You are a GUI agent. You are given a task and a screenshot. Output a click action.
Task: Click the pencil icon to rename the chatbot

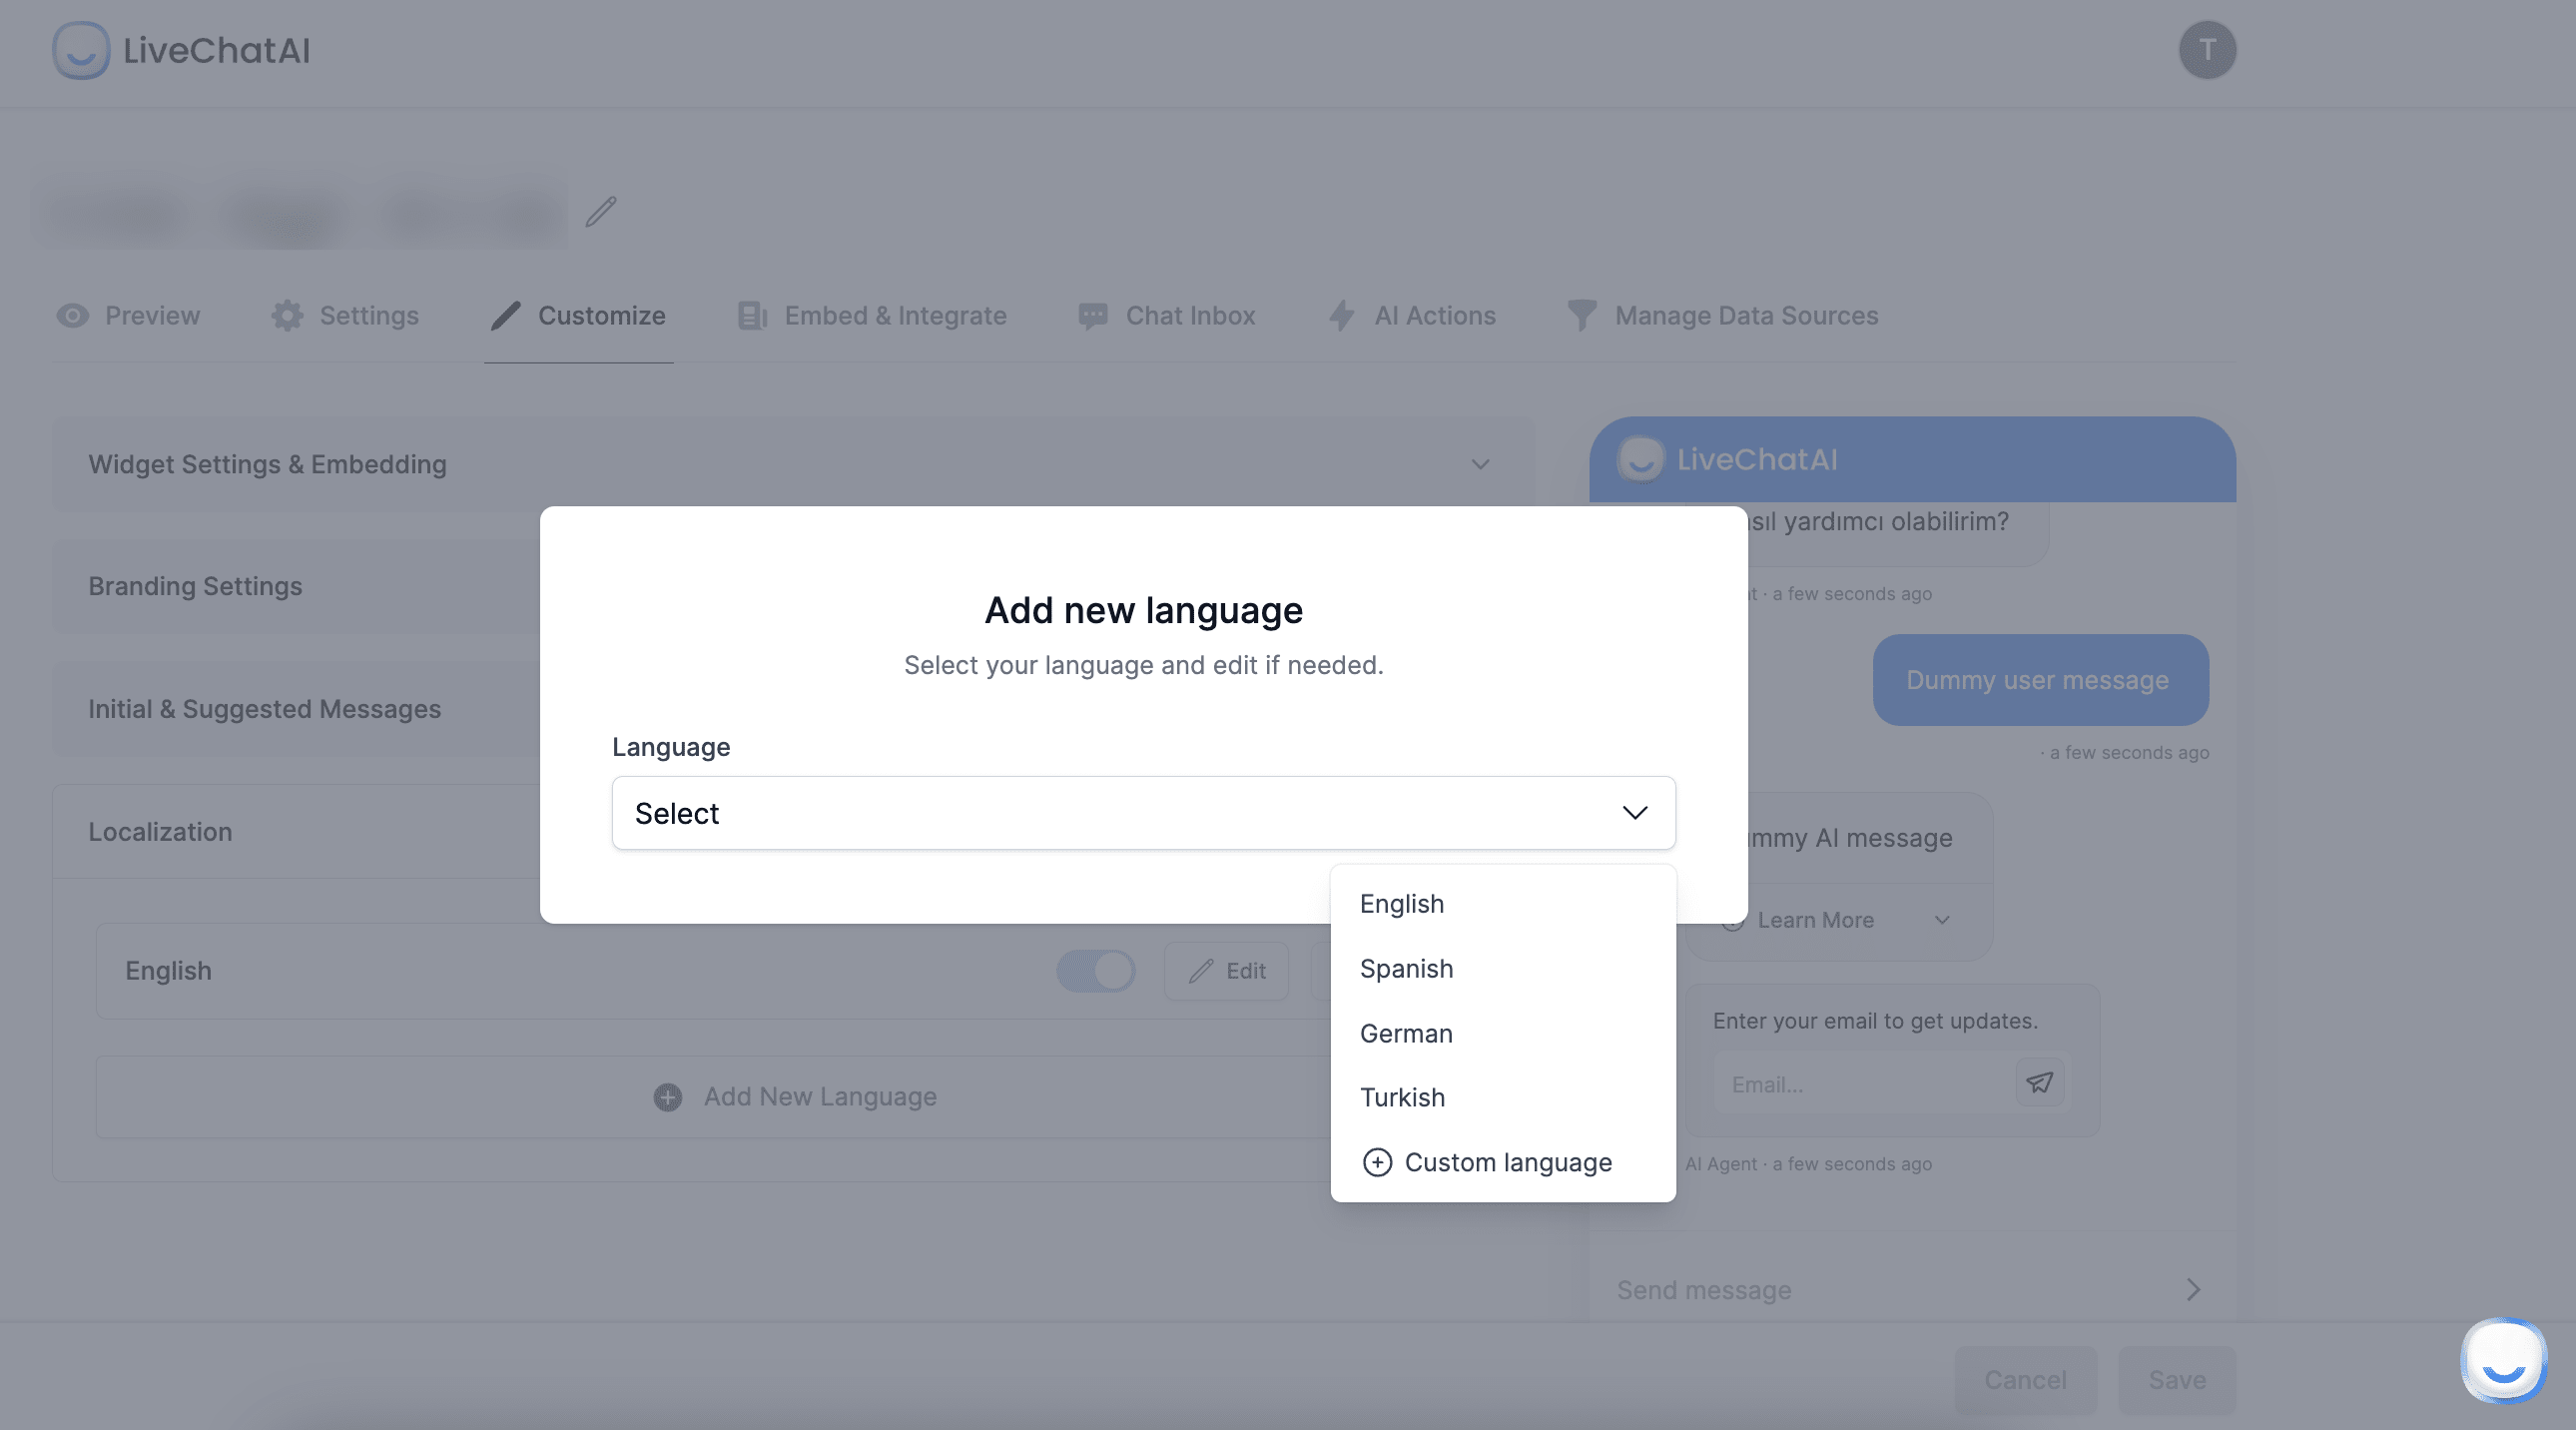click(x=602, y=212)
